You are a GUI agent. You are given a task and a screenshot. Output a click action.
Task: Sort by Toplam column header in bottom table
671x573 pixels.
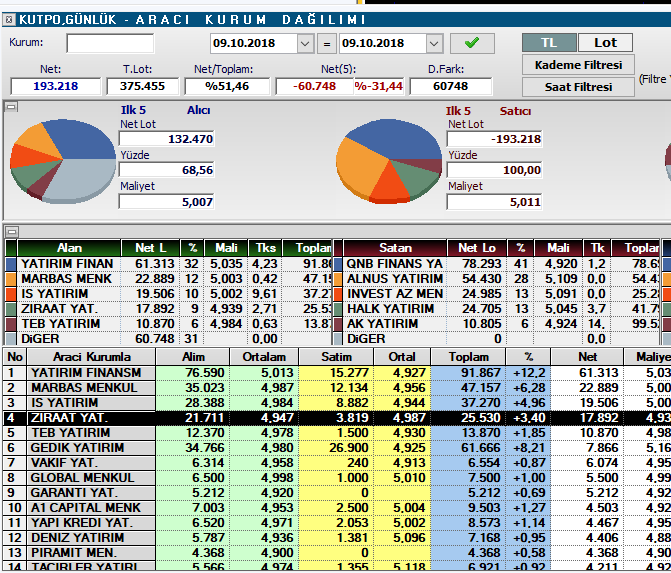click(x=468, y=357)
